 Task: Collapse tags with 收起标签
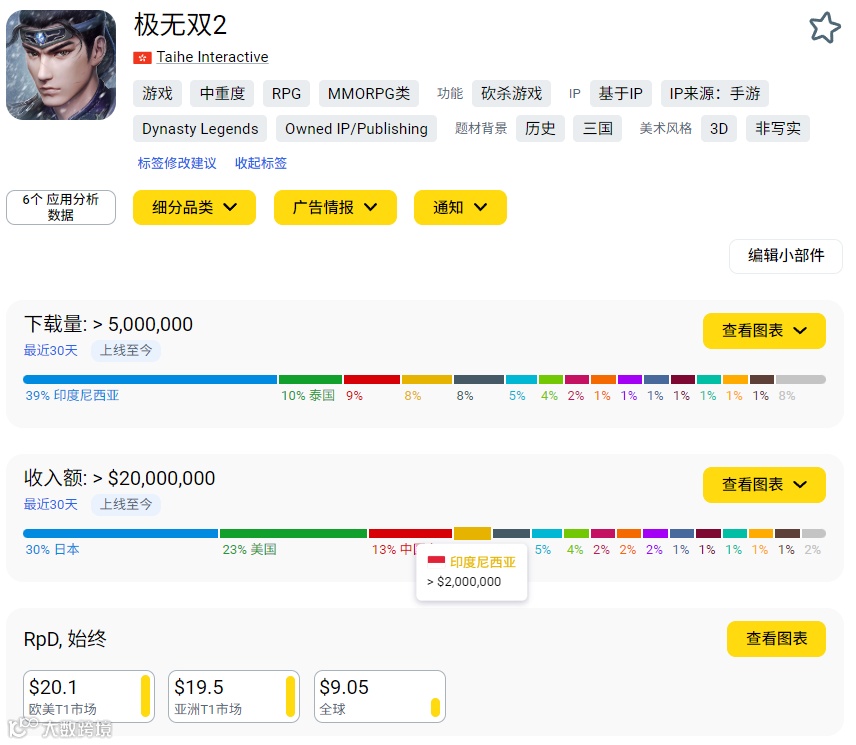coord(261,163)
